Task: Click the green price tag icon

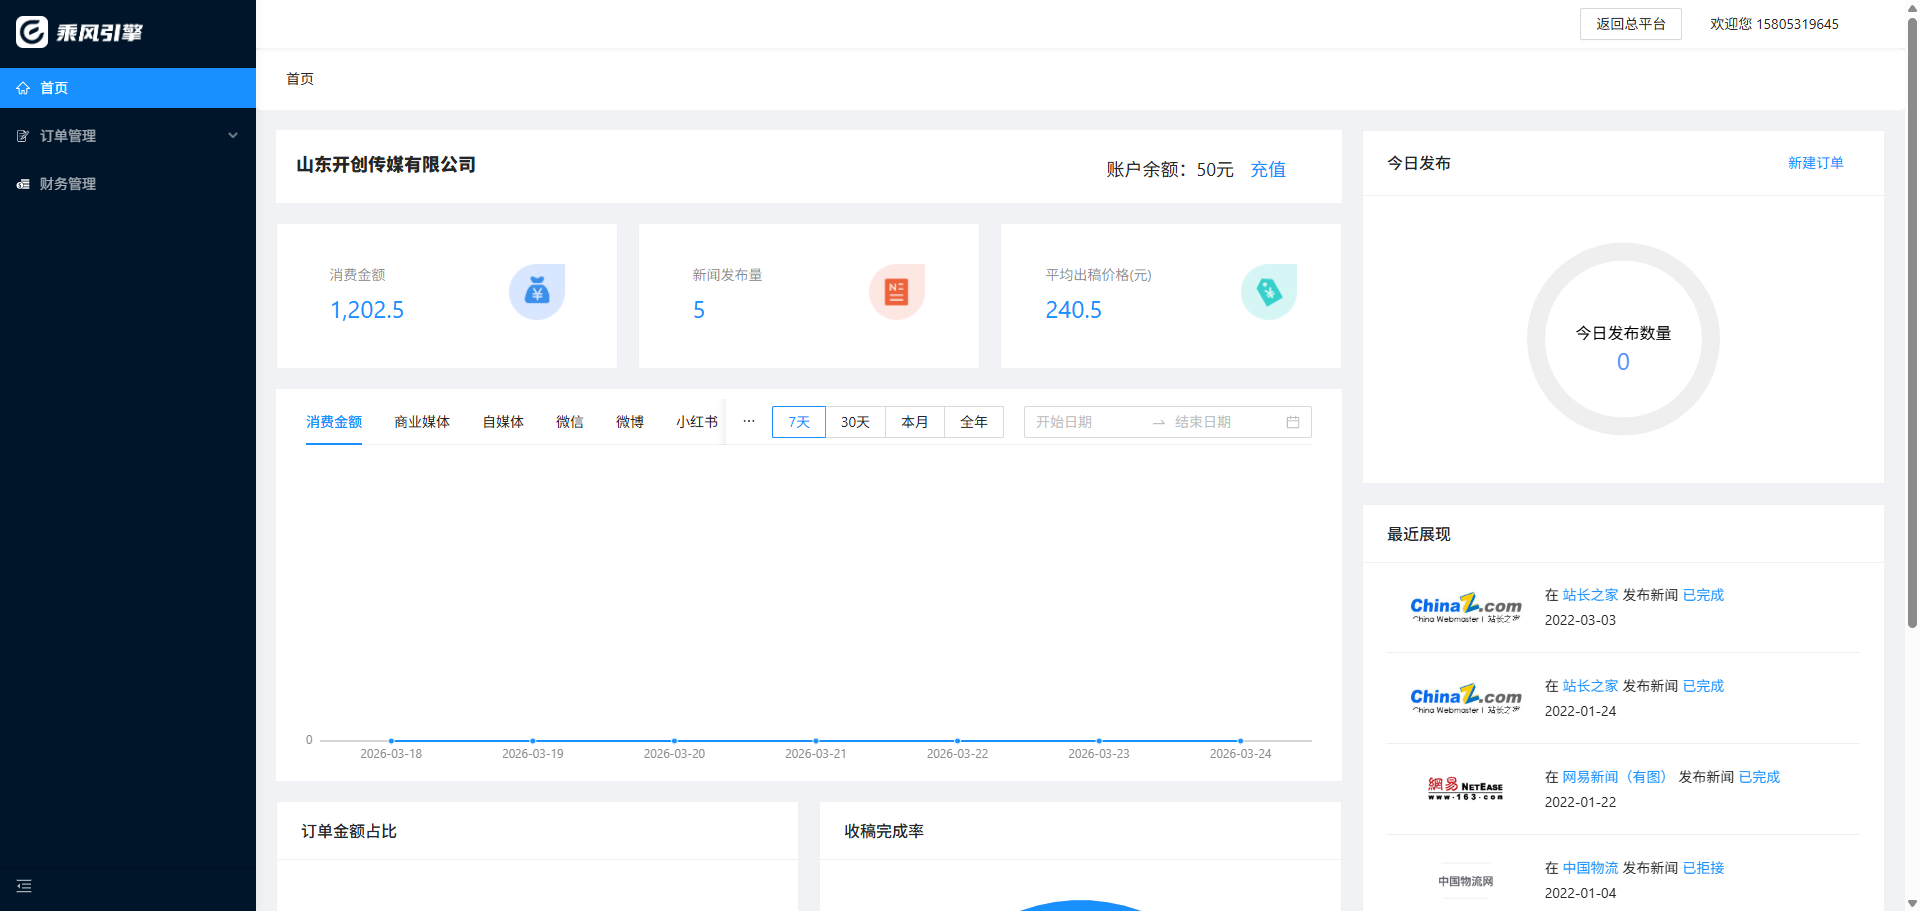Action: coord(1268,292)
